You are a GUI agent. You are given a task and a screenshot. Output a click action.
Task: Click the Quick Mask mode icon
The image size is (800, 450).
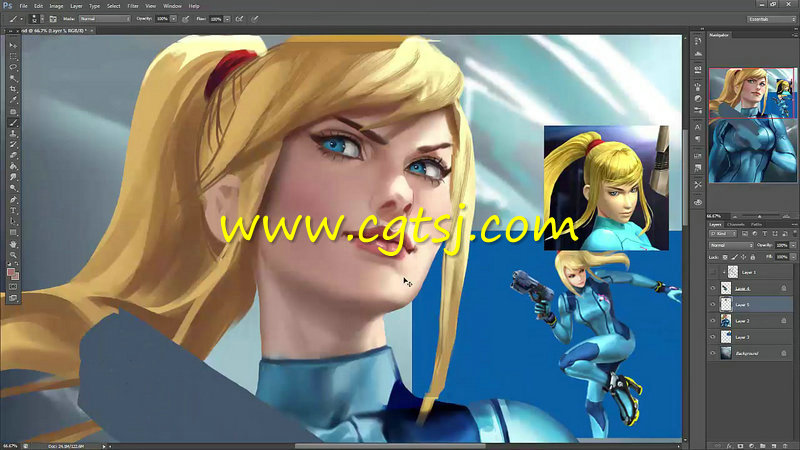(13, 287)
